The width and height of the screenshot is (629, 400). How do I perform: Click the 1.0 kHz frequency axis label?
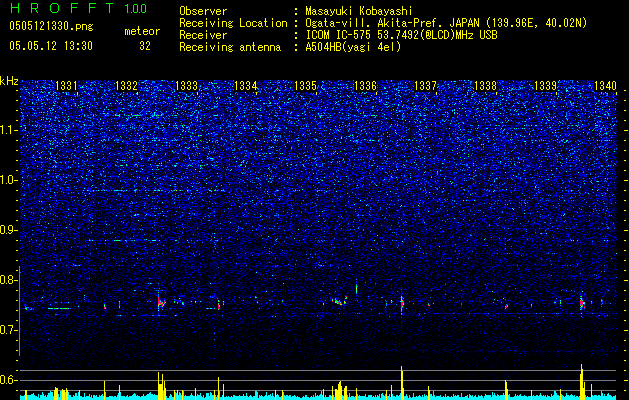pyautogui.click(x=8, y=180)
